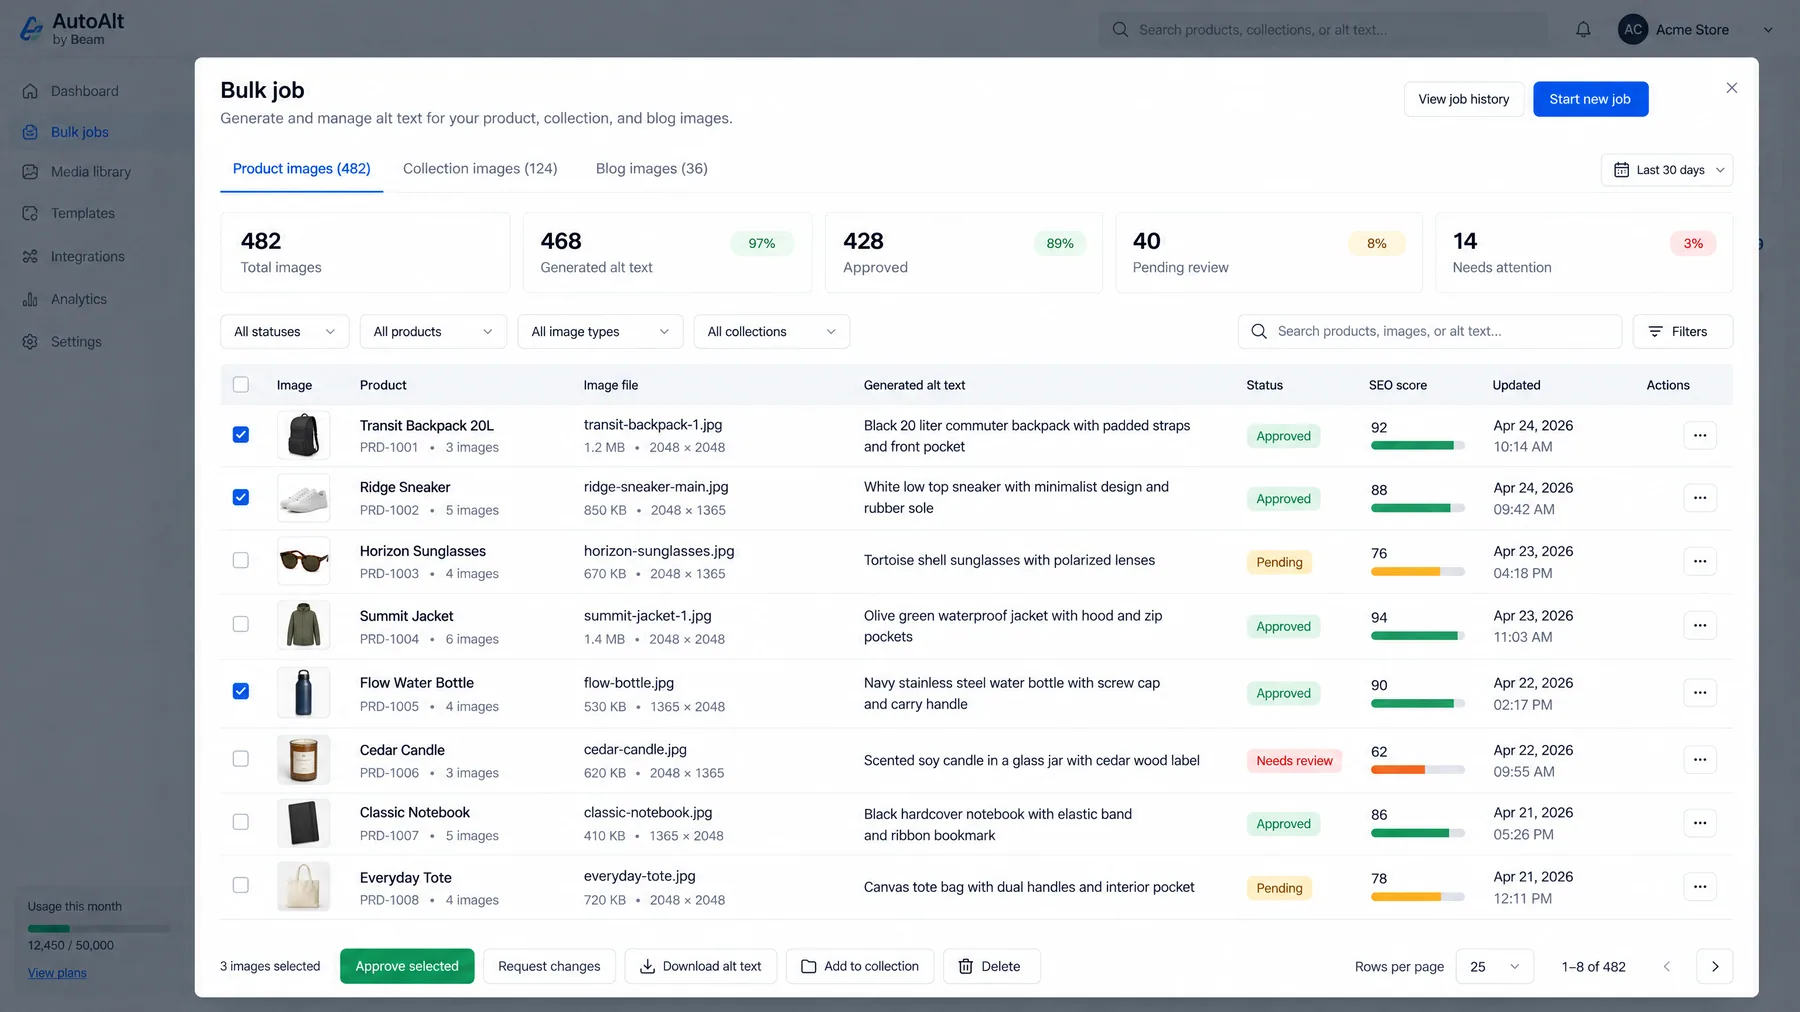
Task: Open Media library from the sidebar
Action: [91, 172]
